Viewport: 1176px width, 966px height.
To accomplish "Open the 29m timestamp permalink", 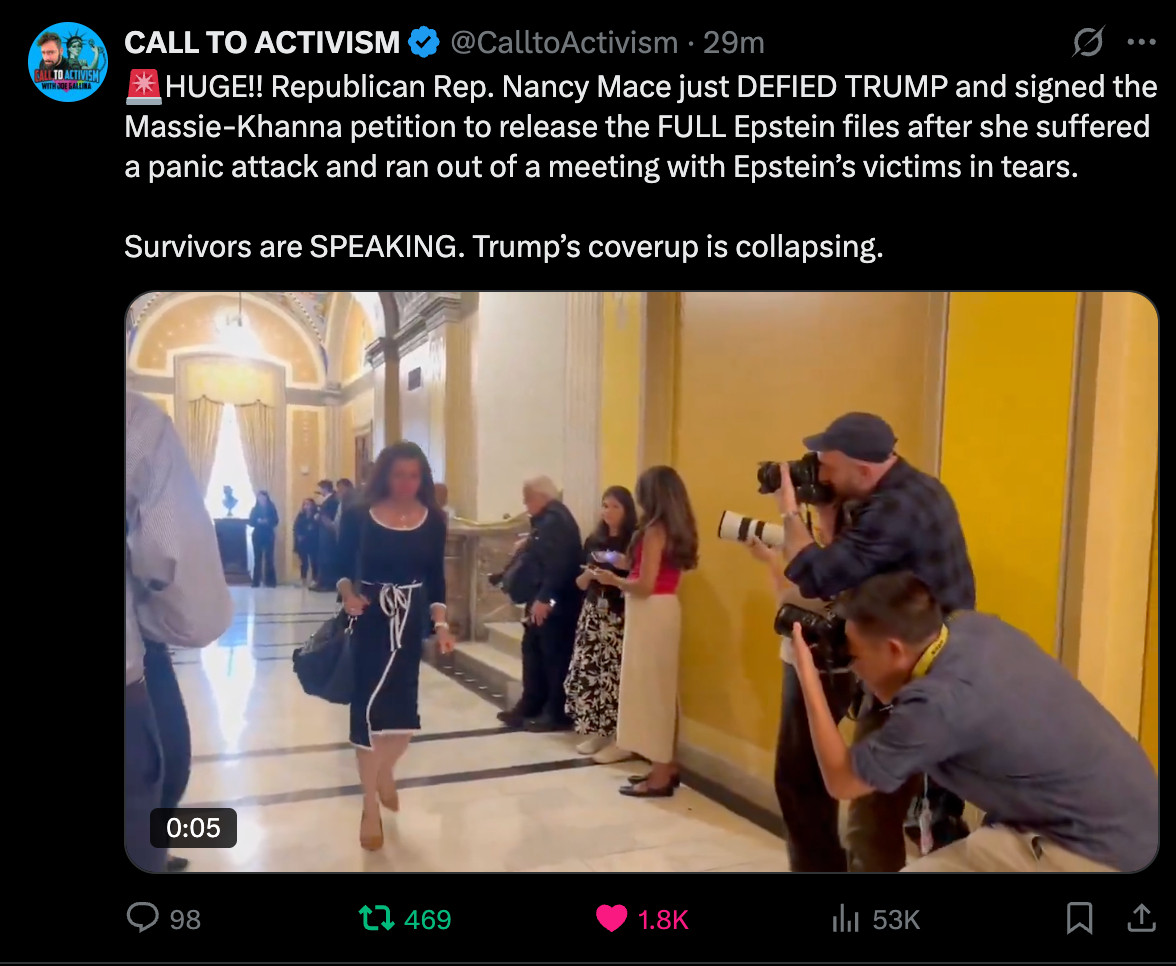I will (x=734, y=43).
